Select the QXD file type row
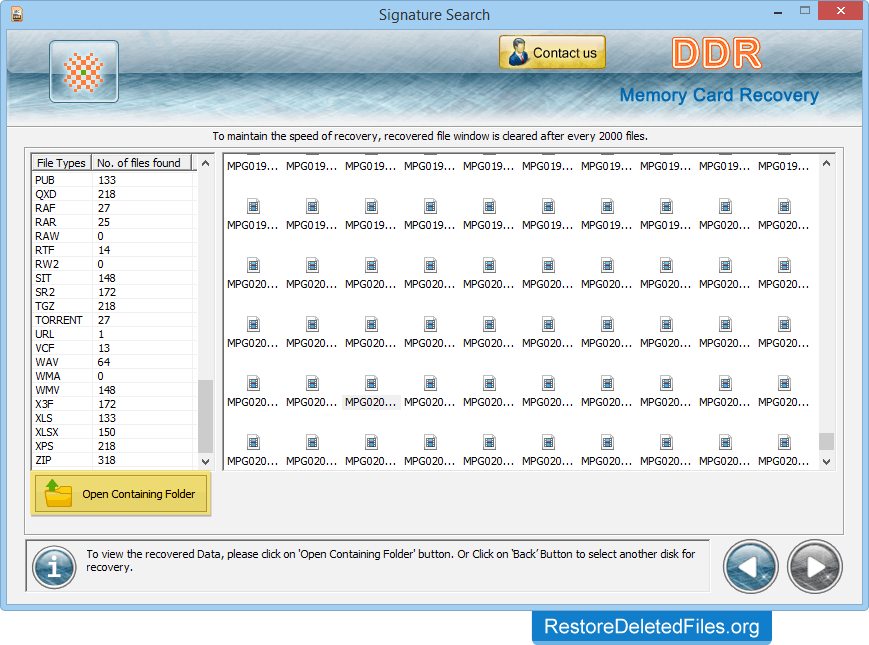The width and height of the screenshot is (869, 645). coord(114,194)
